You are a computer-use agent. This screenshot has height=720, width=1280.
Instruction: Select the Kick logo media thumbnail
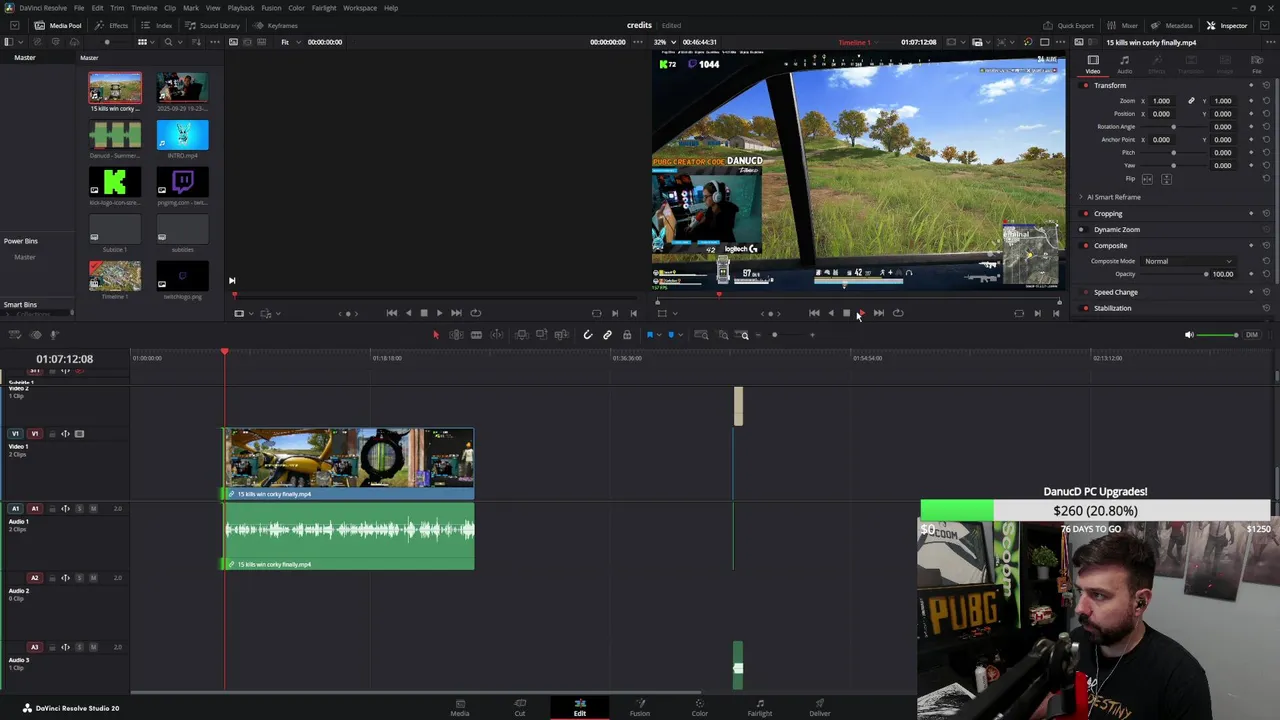click(x=115, y=182)
